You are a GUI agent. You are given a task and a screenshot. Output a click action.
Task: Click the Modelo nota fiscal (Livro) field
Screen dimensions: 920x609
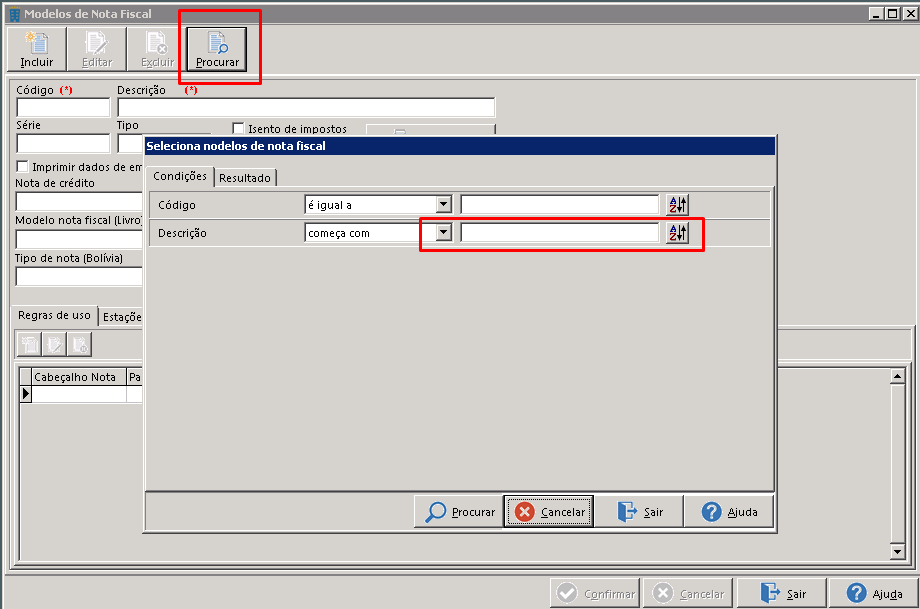(x=79, y=239)
